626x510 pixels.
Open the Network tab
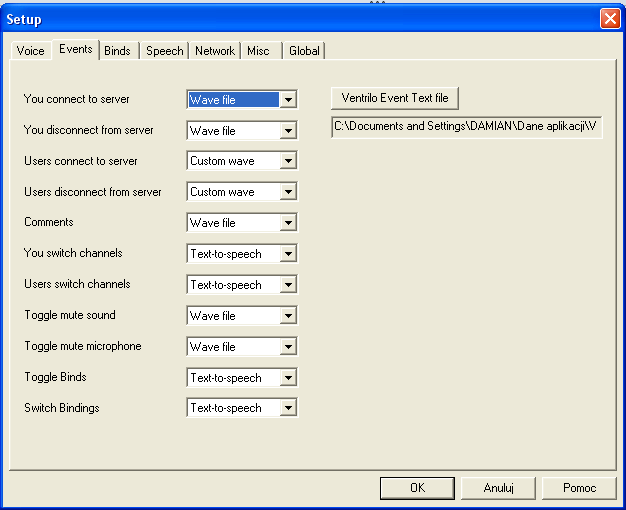(x=215, y=51)
